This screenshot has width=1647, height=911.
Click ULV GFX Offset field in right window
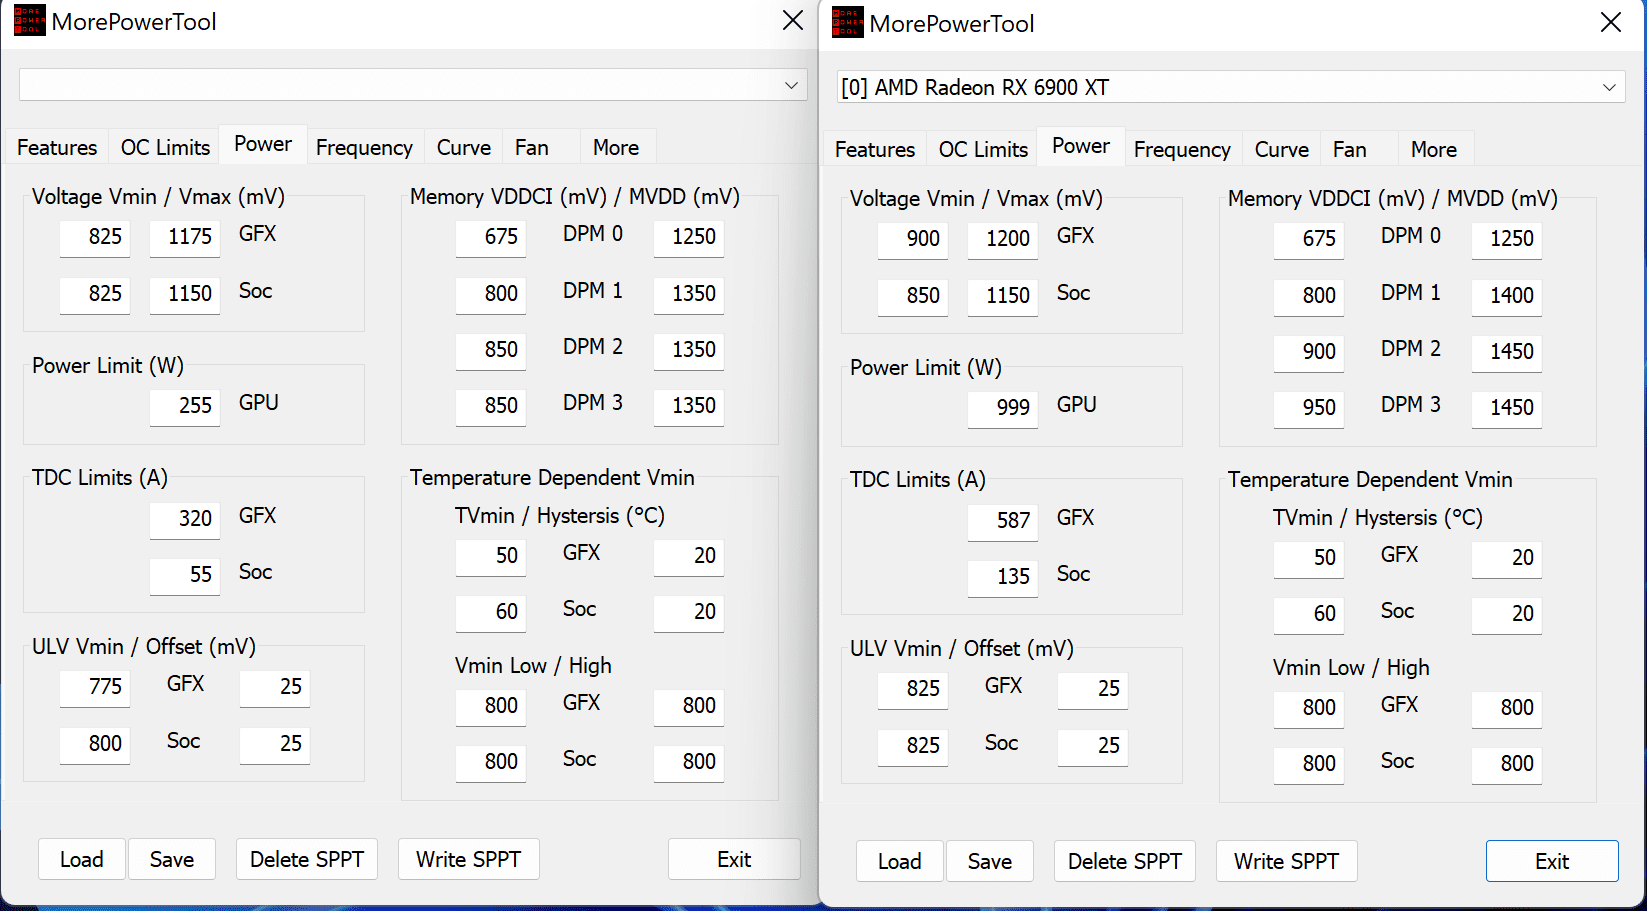coord(1093,689)
